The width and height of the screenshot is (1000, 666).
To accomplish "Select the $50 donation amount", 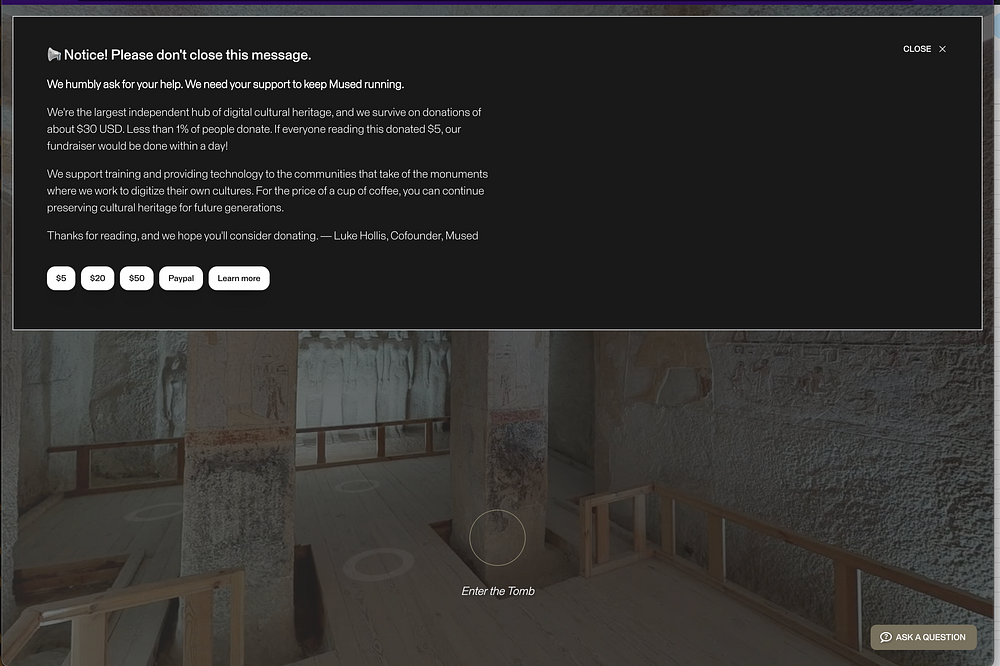I will click(x=136, y=278).
